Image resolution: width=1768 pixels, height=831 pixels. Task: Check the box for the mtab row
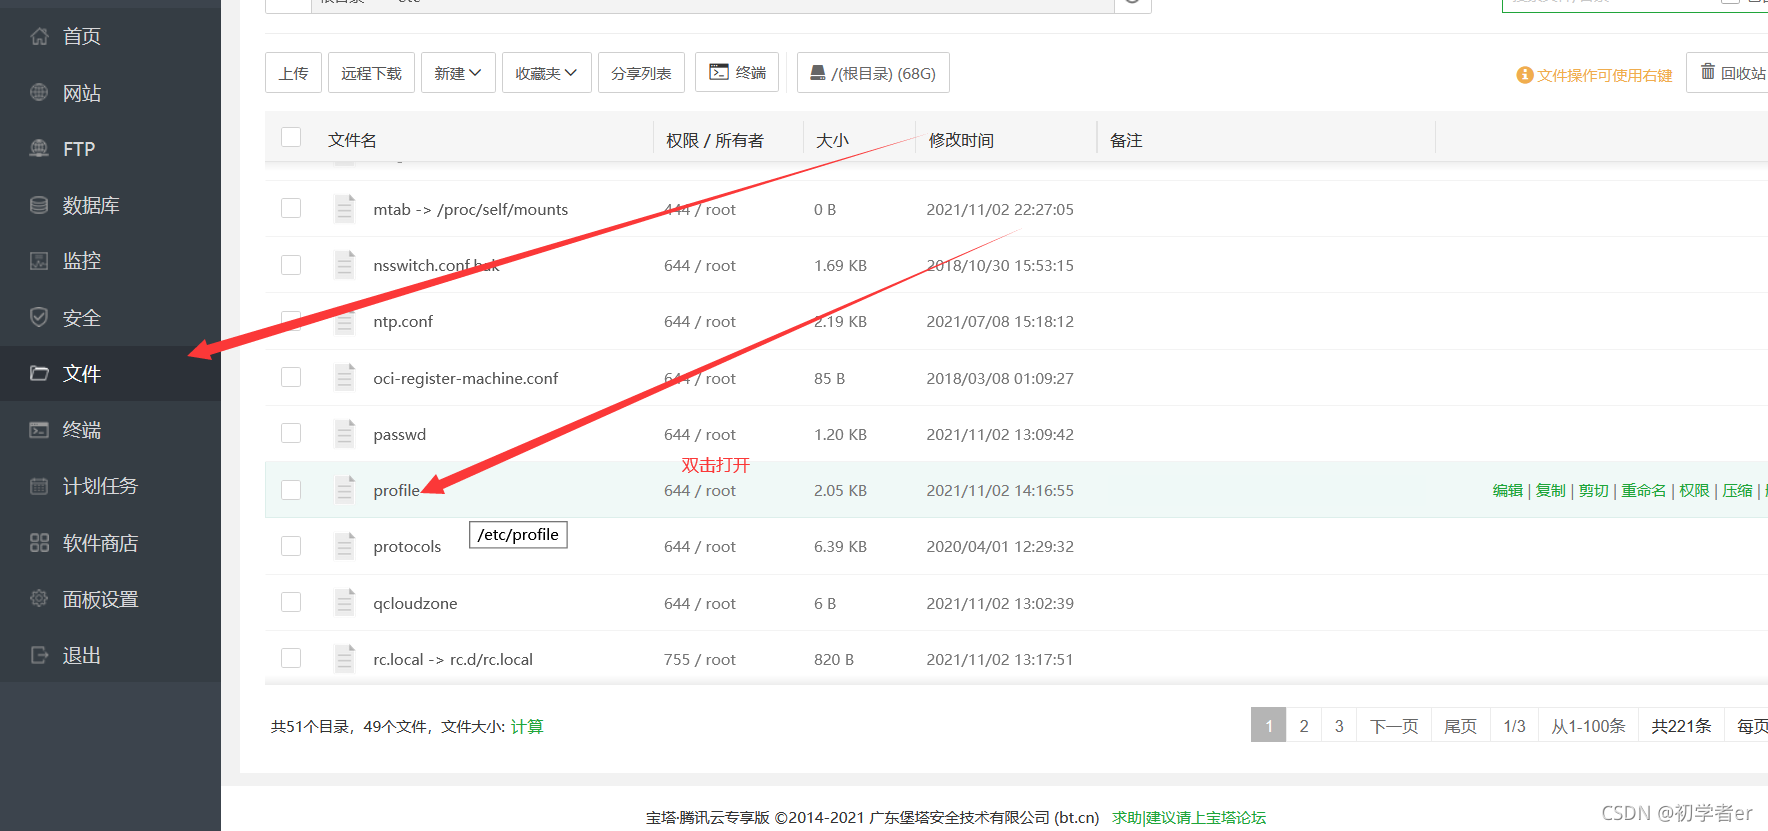(291, 208)
